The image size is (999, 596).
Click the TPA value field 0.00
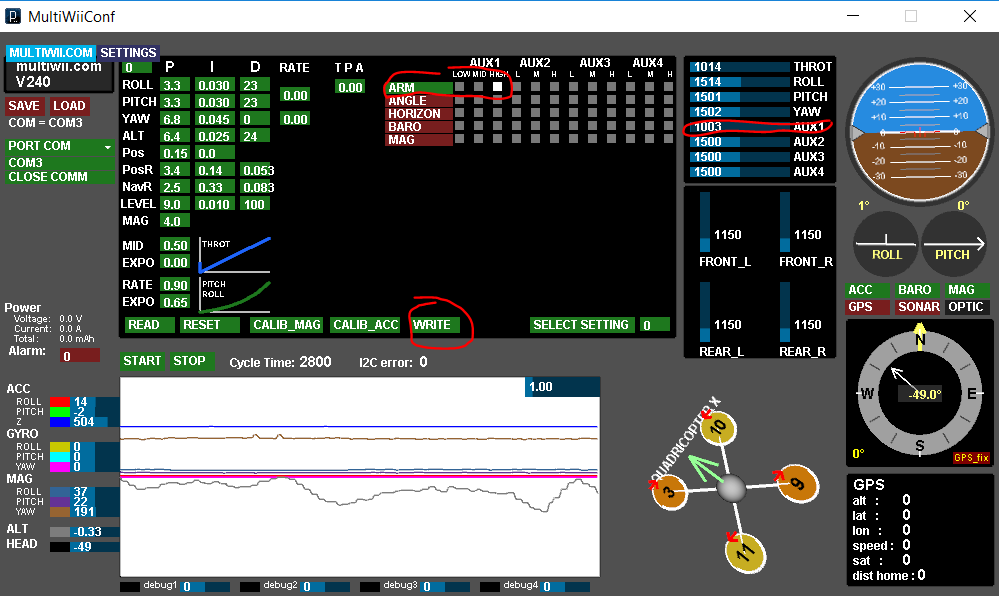point(350,87)
